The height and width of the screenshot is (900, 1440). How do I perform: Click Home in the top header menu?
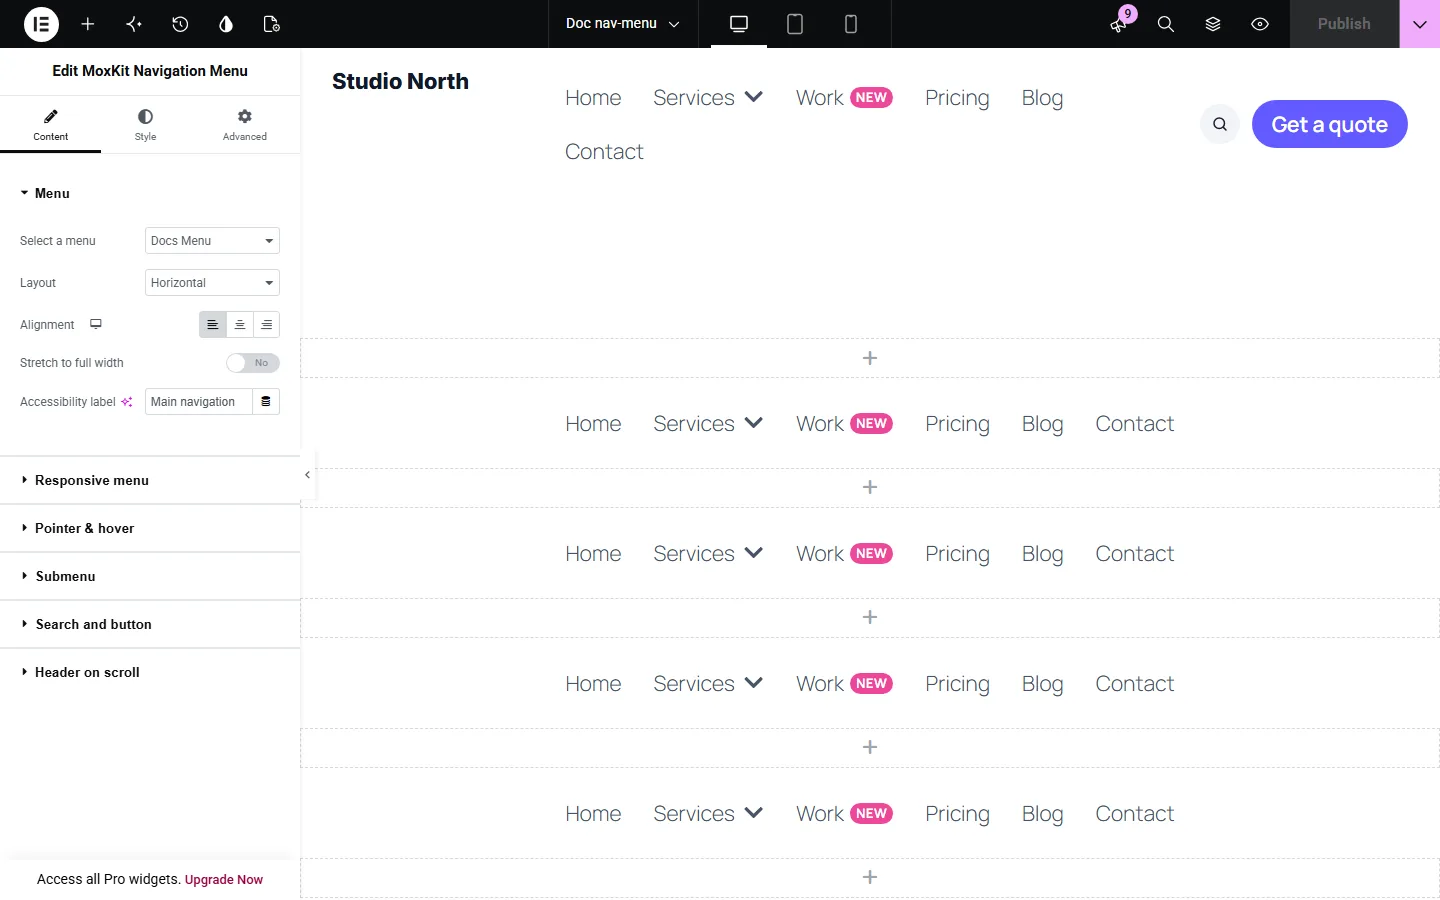point(593,98)
